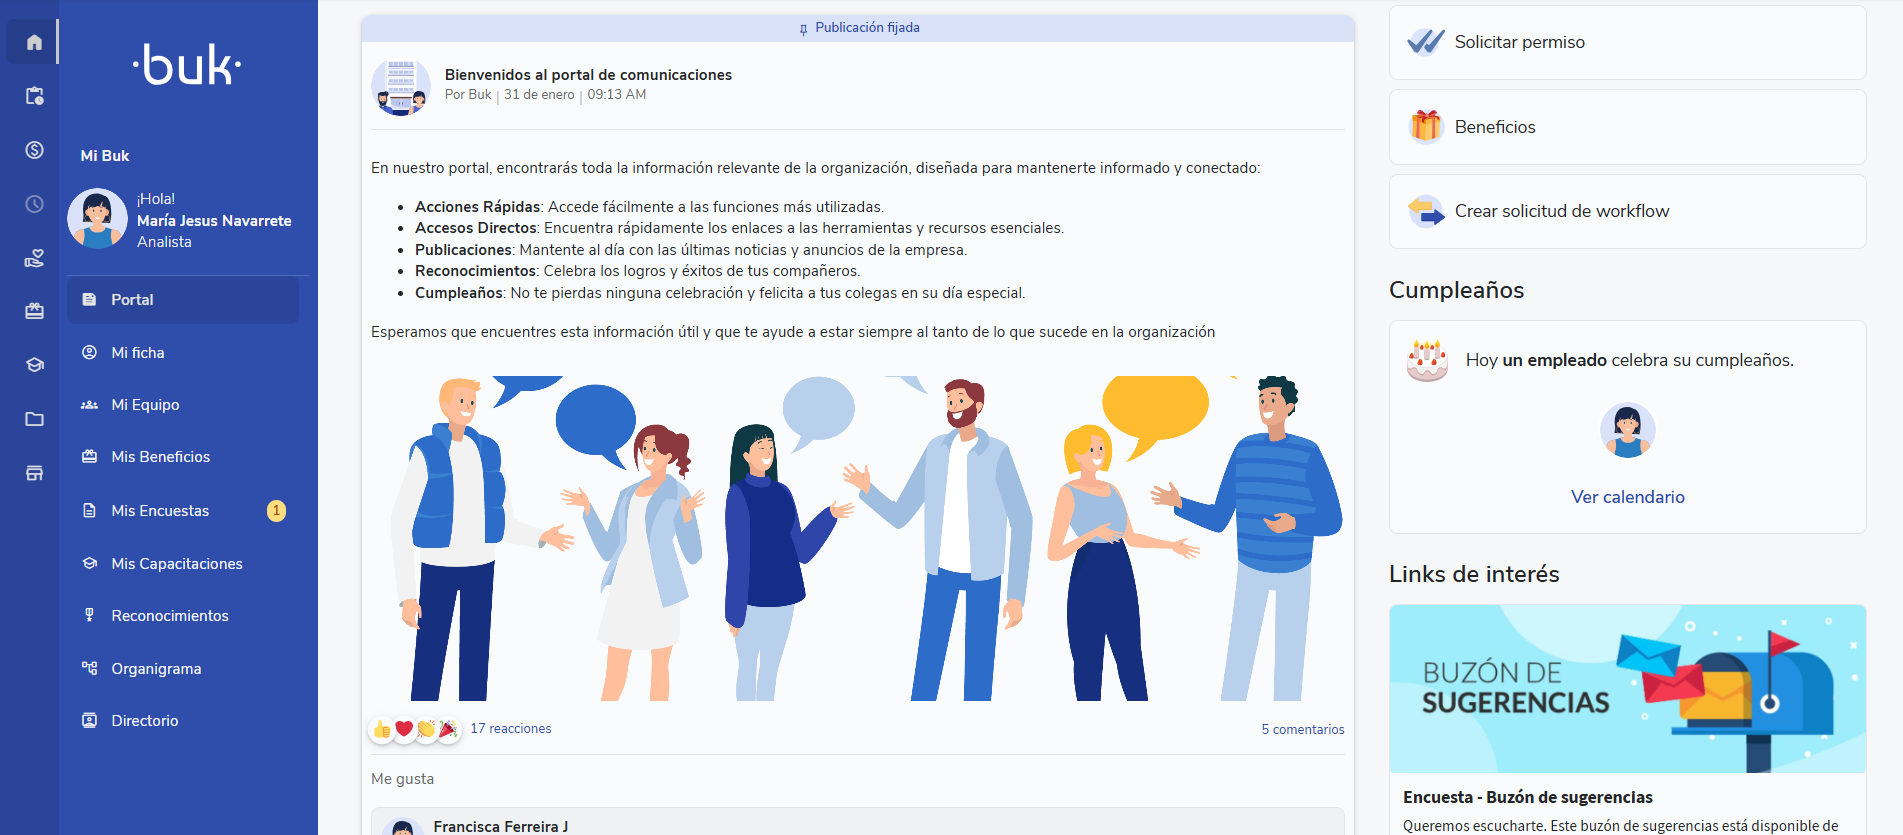Open the Buzón de Sugerencias banner
This screenshot has width=1903, height=835.
coord(1627,688)
